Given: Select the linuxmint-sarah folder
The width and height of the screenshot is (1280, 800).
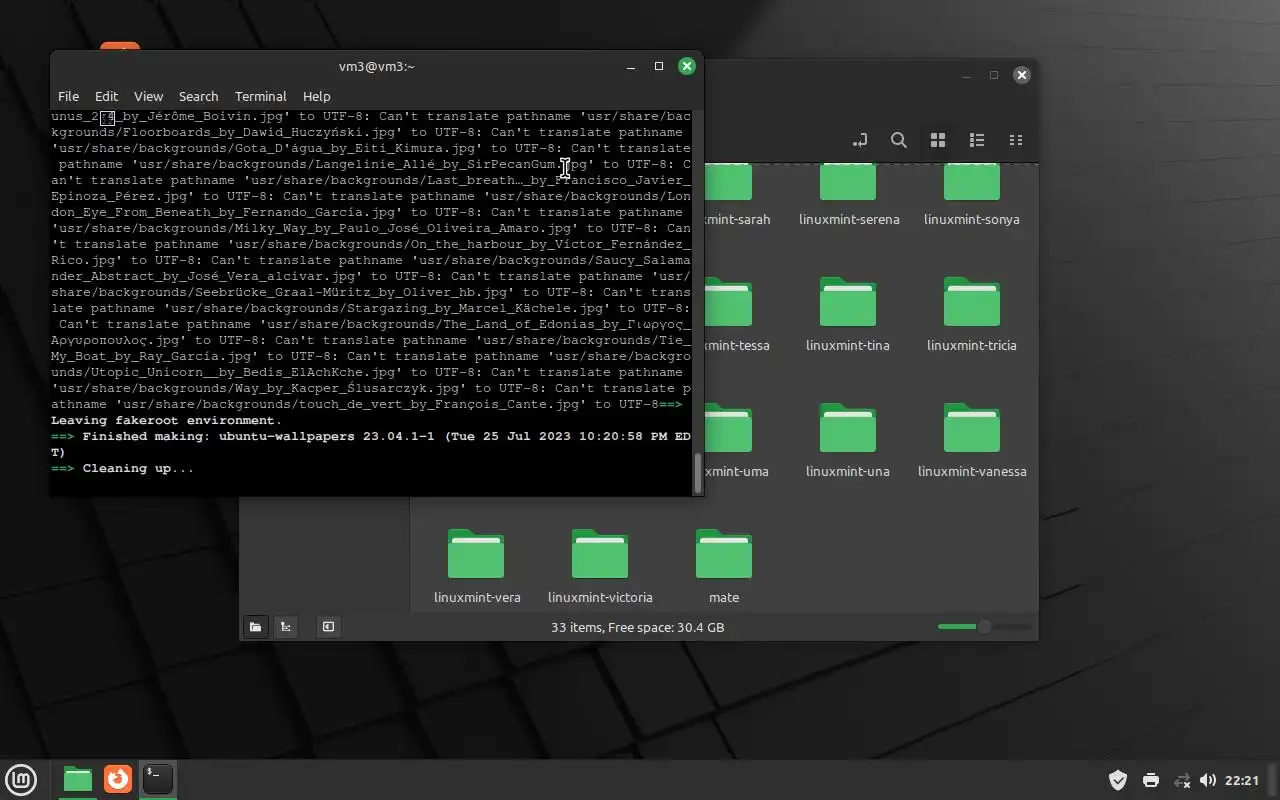Looking at the screenshot, I should point(736,196).
